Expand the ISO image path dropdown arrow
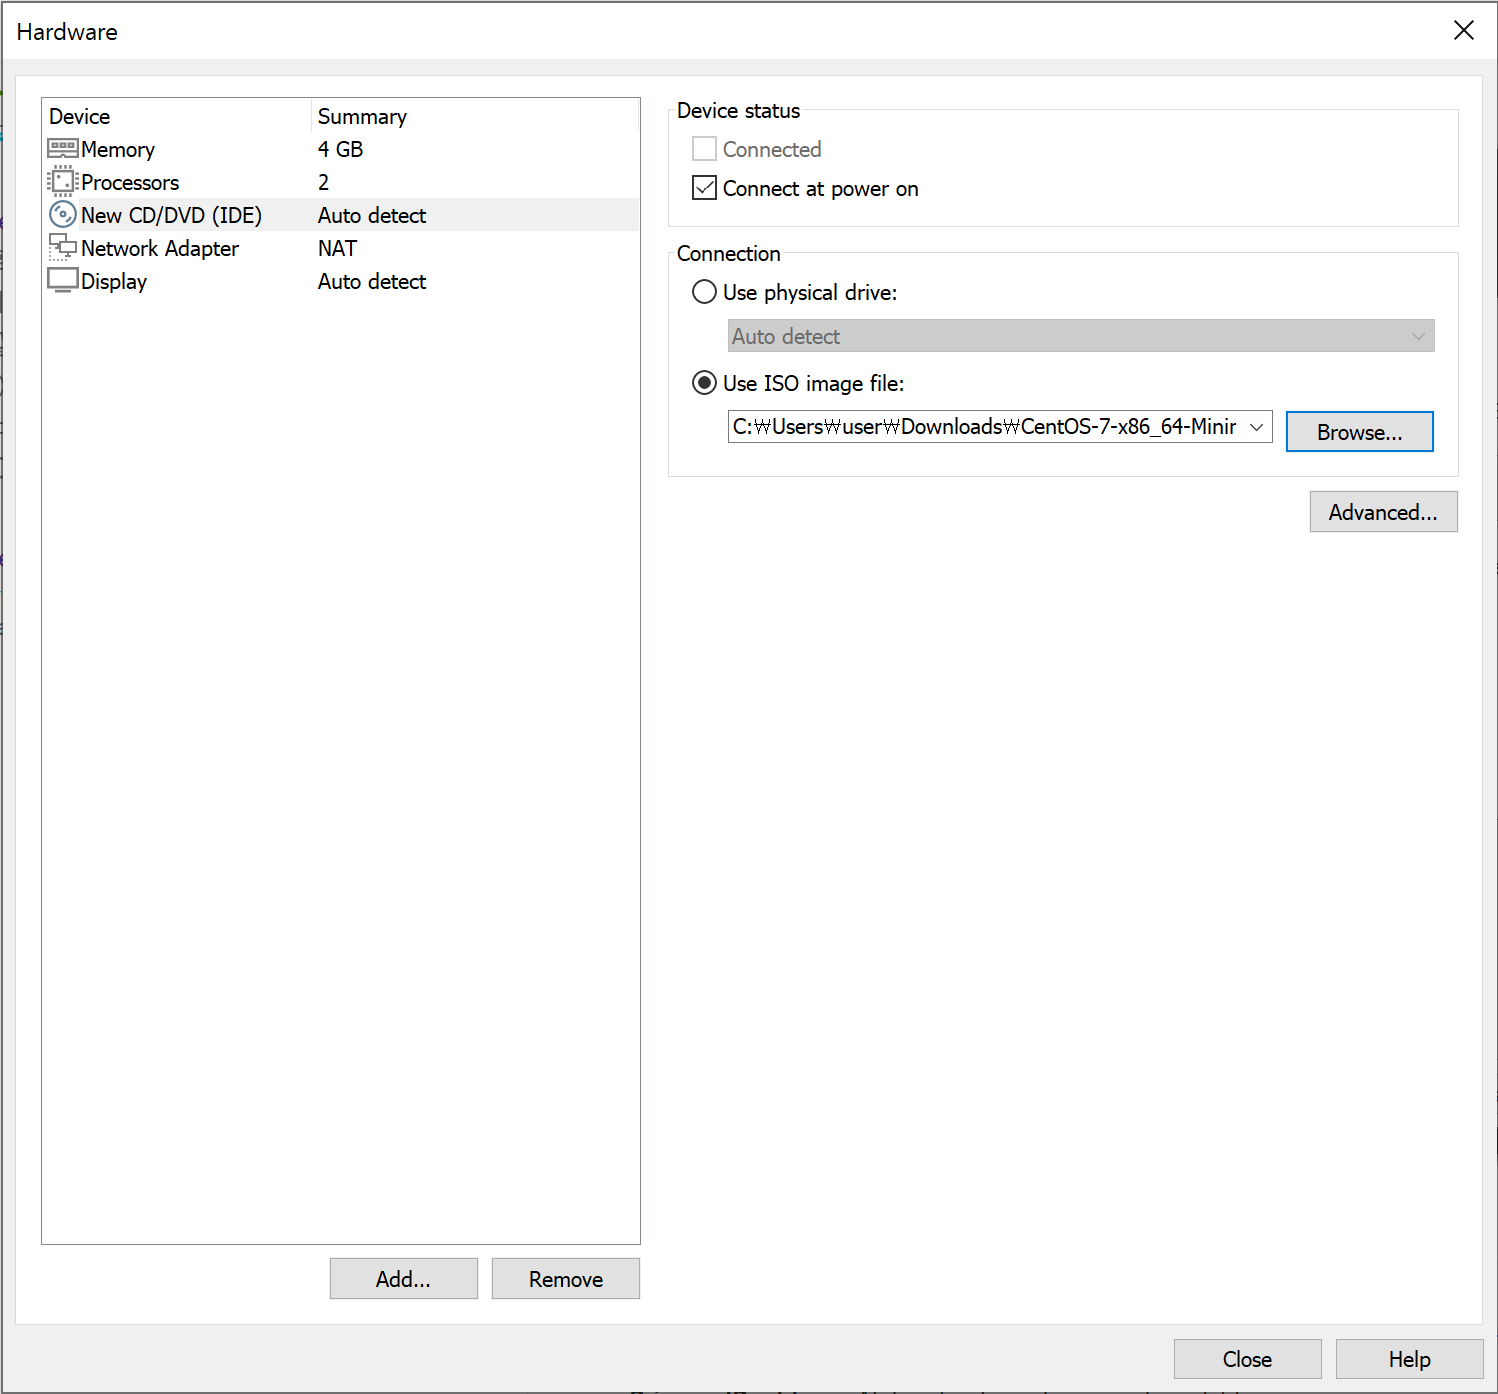The height and width of the screenshot is (1394, 1498). tap(1257, 427)
